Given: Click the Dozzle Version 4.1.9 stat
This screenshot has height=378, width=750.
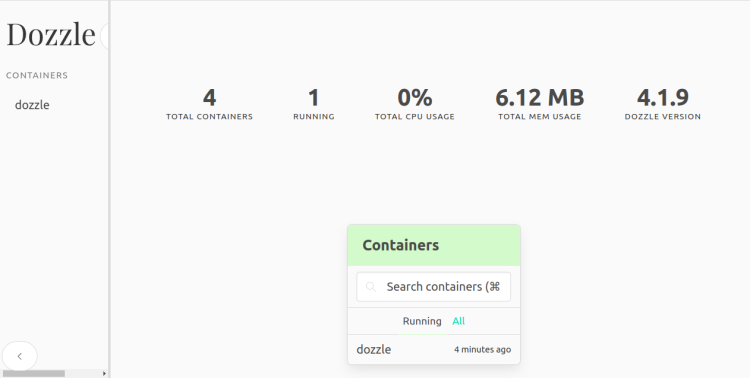Looking at the screenshot, I should [x=662, y=104].
